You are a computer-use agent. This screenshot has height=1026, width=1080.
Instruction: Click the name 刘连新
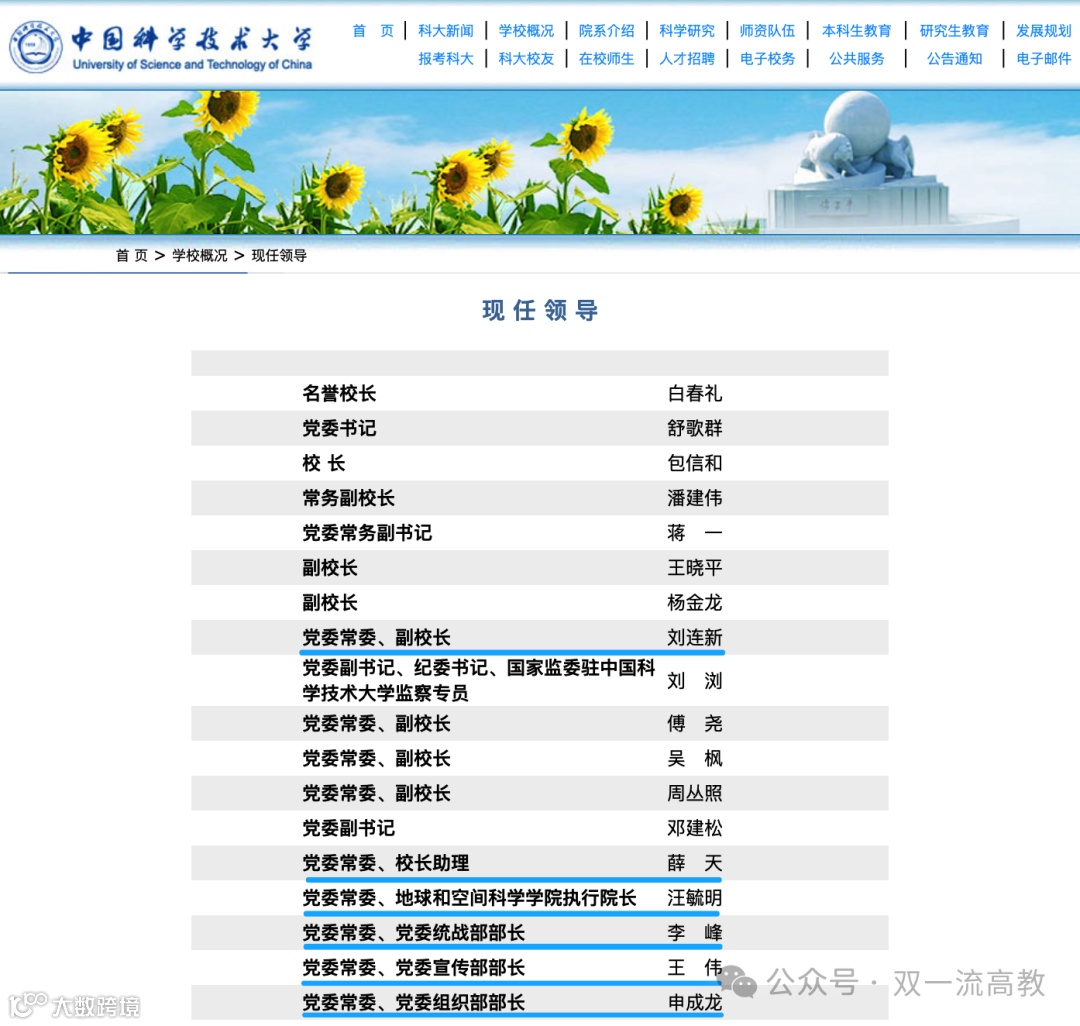[x=694, y=638]
